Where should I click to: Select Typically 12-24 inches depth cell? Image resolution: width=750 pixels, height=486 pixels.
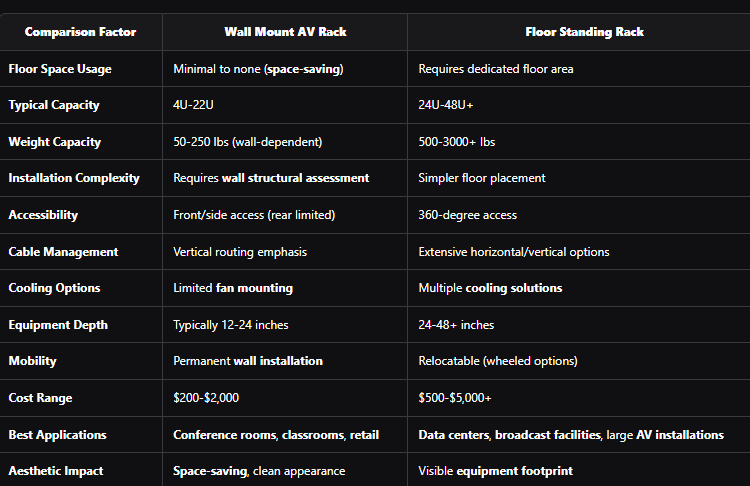pyautogui.click(x=231, y=325)
